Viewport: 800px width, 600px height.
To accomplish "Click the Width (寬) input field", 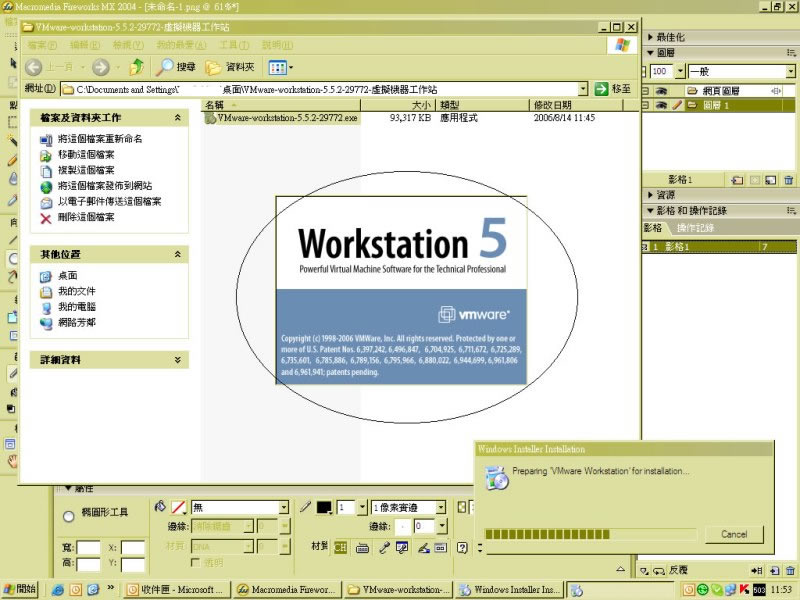I will (x=88, y=547).
